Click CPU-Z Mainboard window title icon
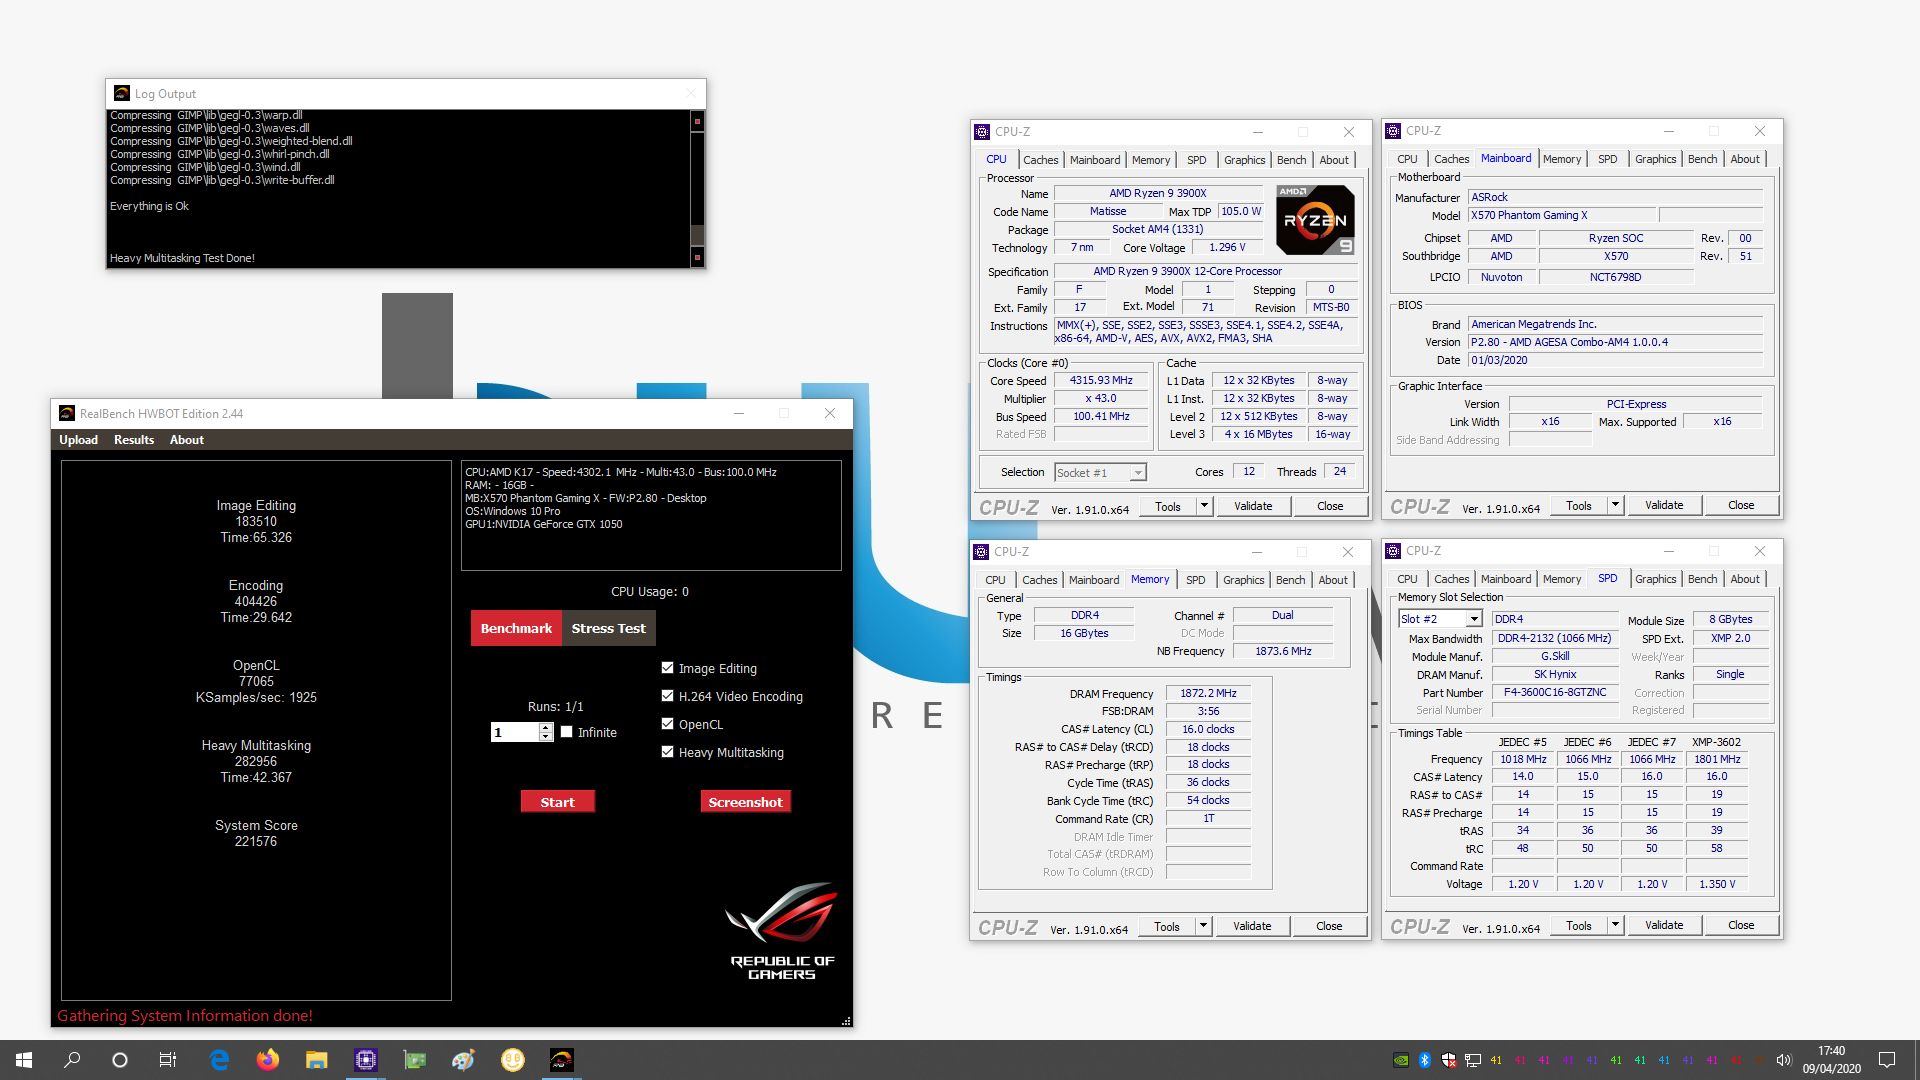 pos(1393,131)
